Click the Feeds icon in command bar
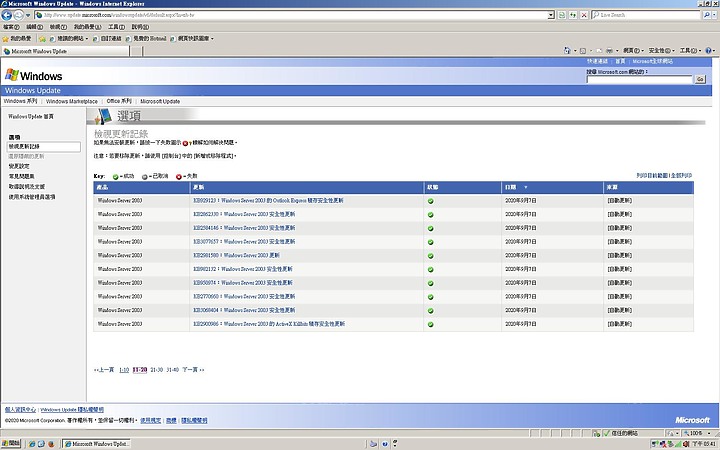Screen dimensions: 720x450 coord(583,51)
